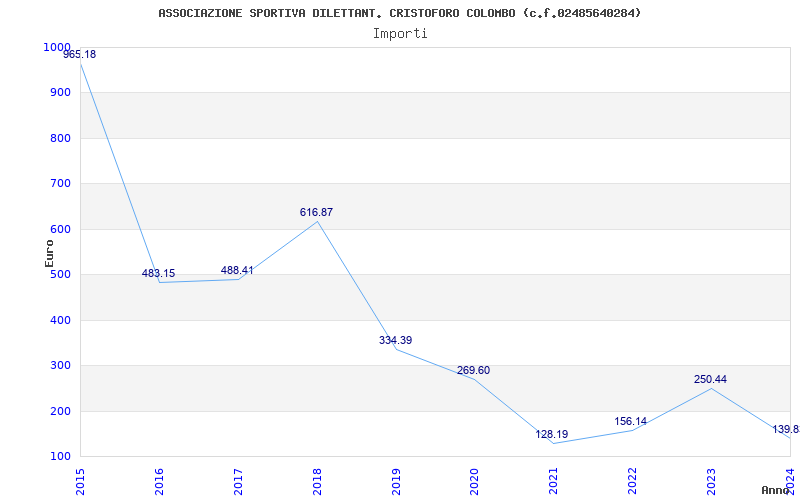Click the 200 y-axis tick label
Image resolution: width=800 pixels, height=500 pixels.
tap(61, 411)
